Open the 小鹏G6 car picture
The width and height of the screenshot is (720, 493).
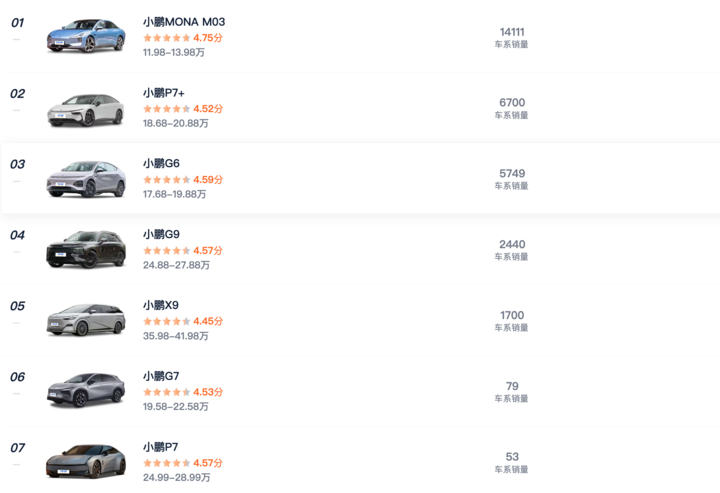coord(86,179)
